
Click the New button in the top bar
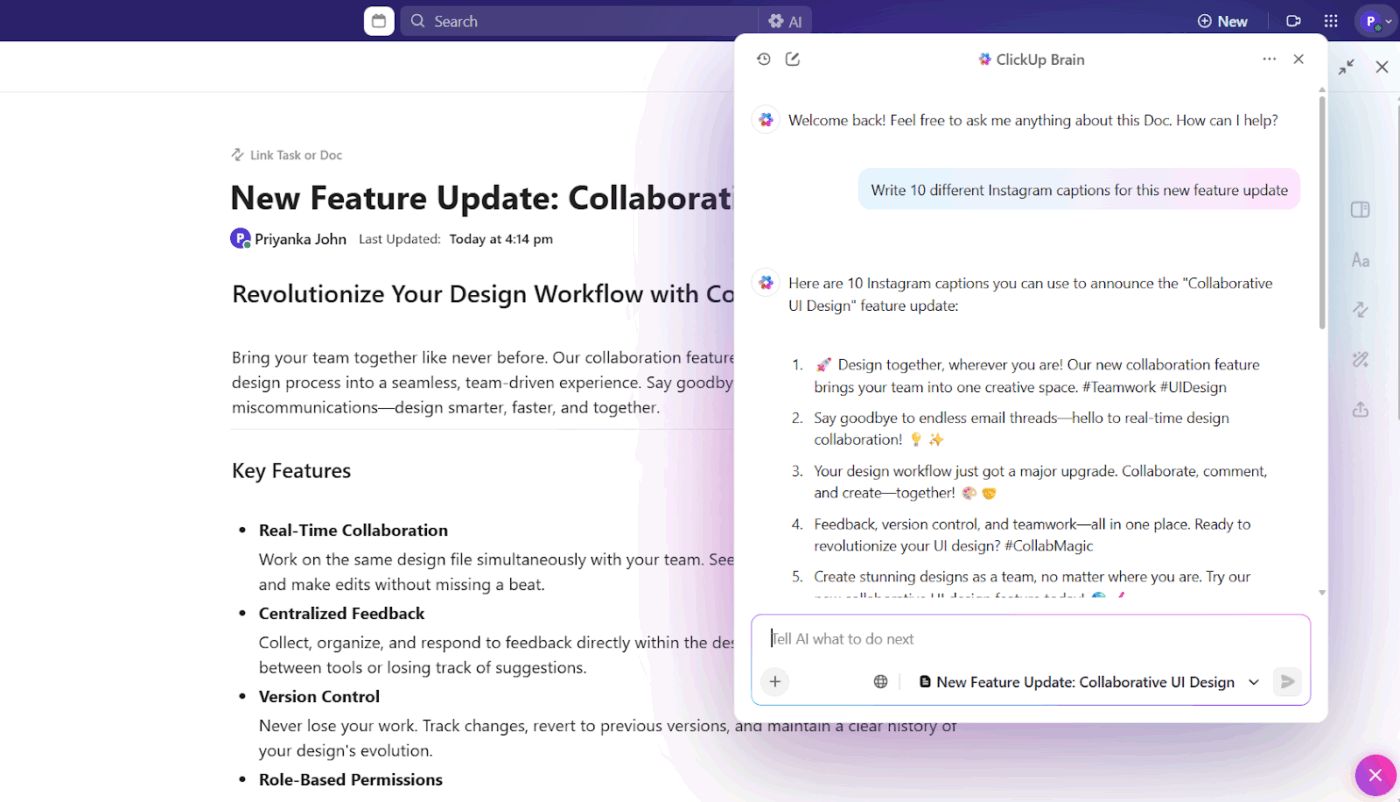click(x=1222, y=20)
